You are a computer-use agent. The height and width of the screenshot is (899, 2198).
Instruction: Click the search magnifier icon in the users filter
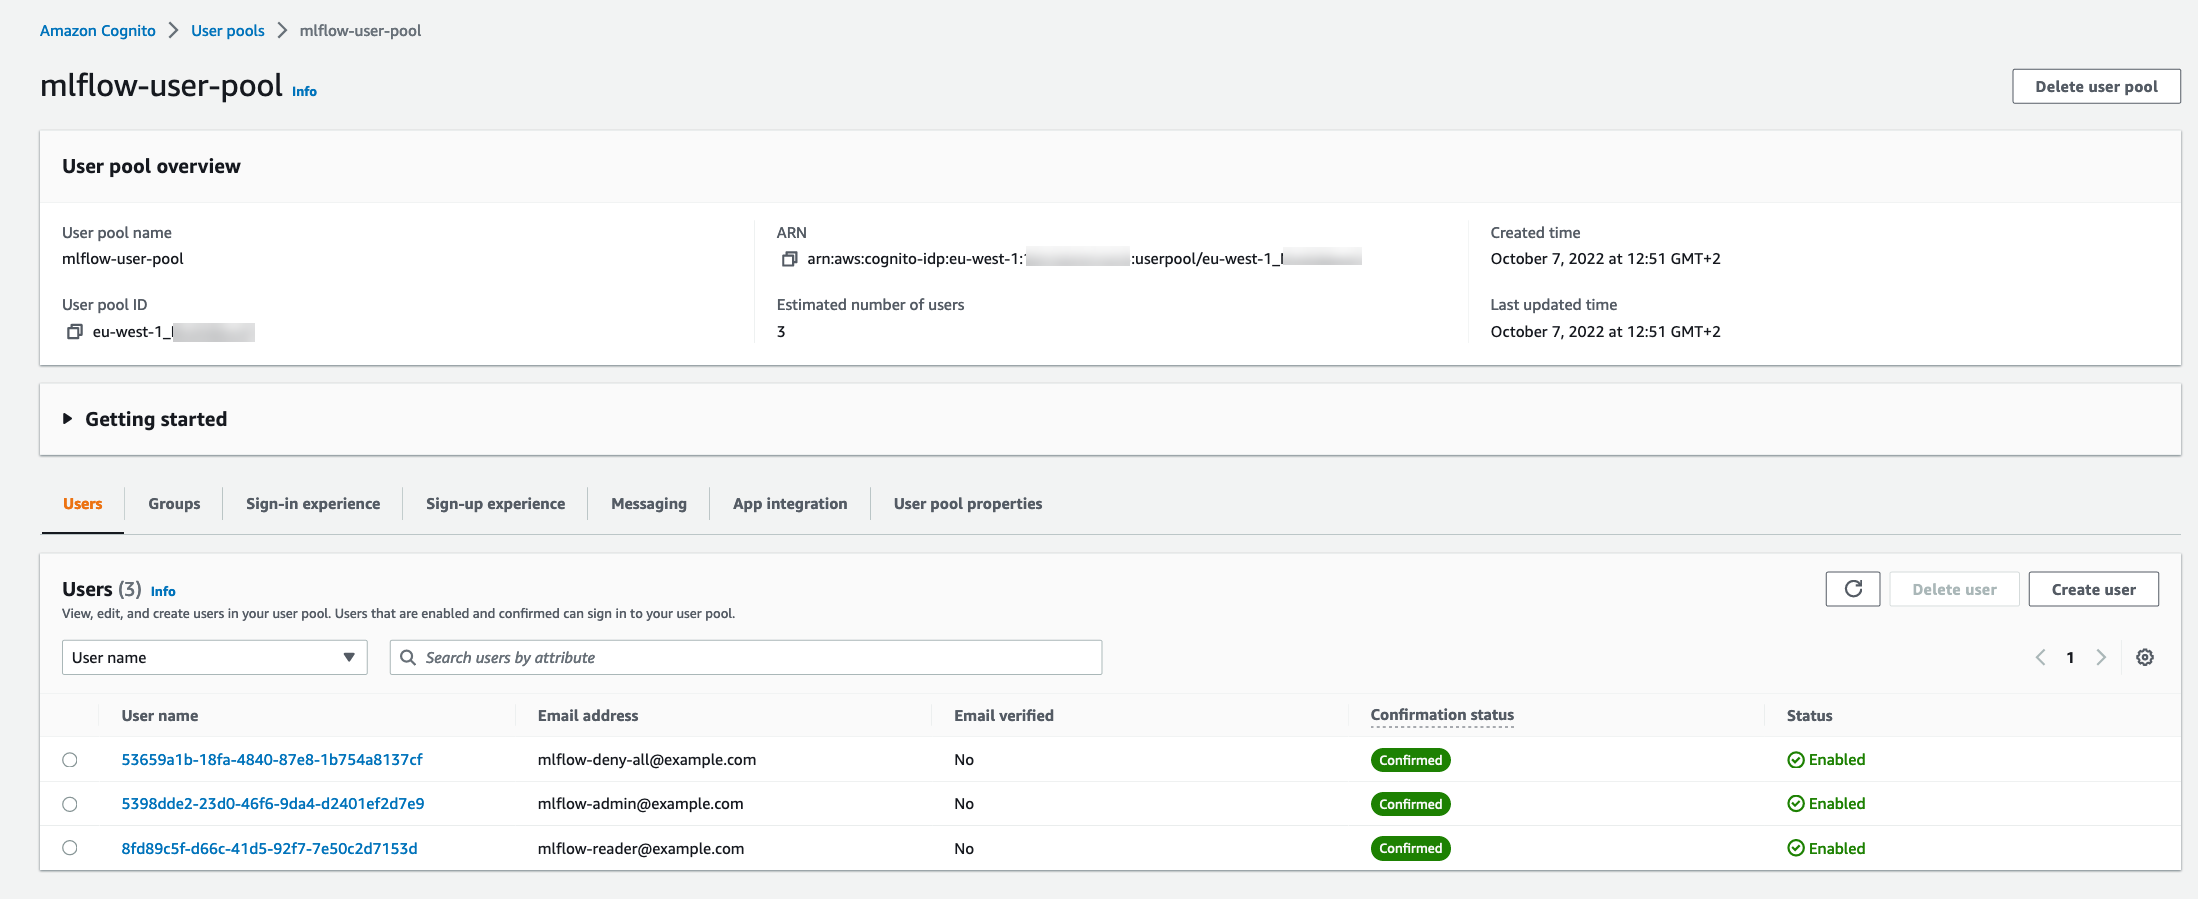(x=408, y=657)
